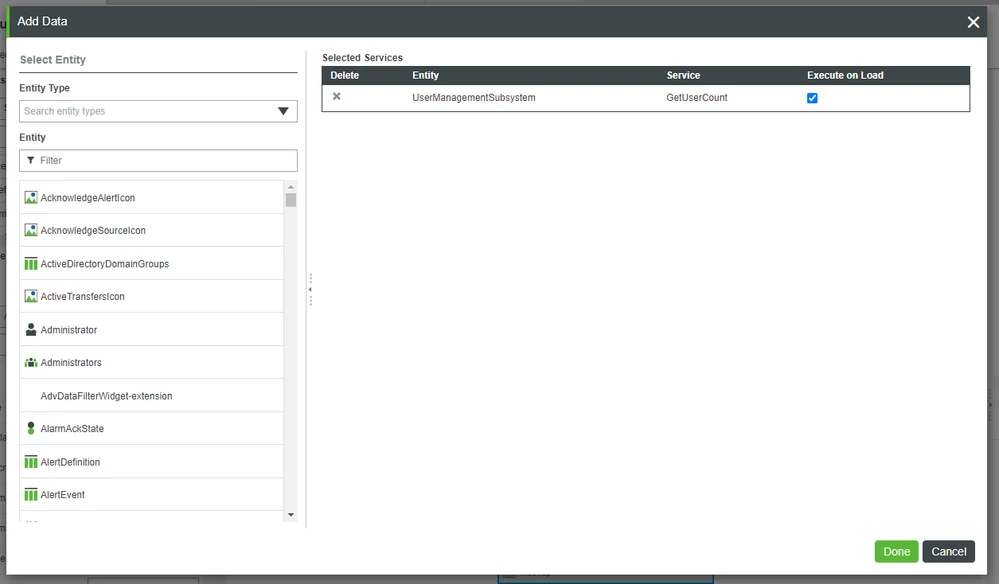This screenshot has width=999, height=584.
Task: Select AdvDataFilterWidget-extension entity
Action: 152,395
